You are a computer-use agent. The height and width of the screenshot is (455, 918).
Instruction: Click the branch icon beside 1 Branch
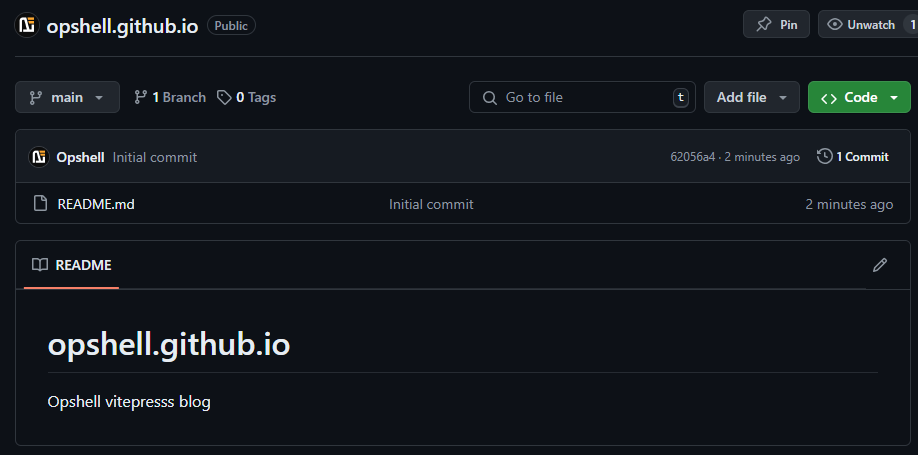pyautogui.click(x=141, y=97)
